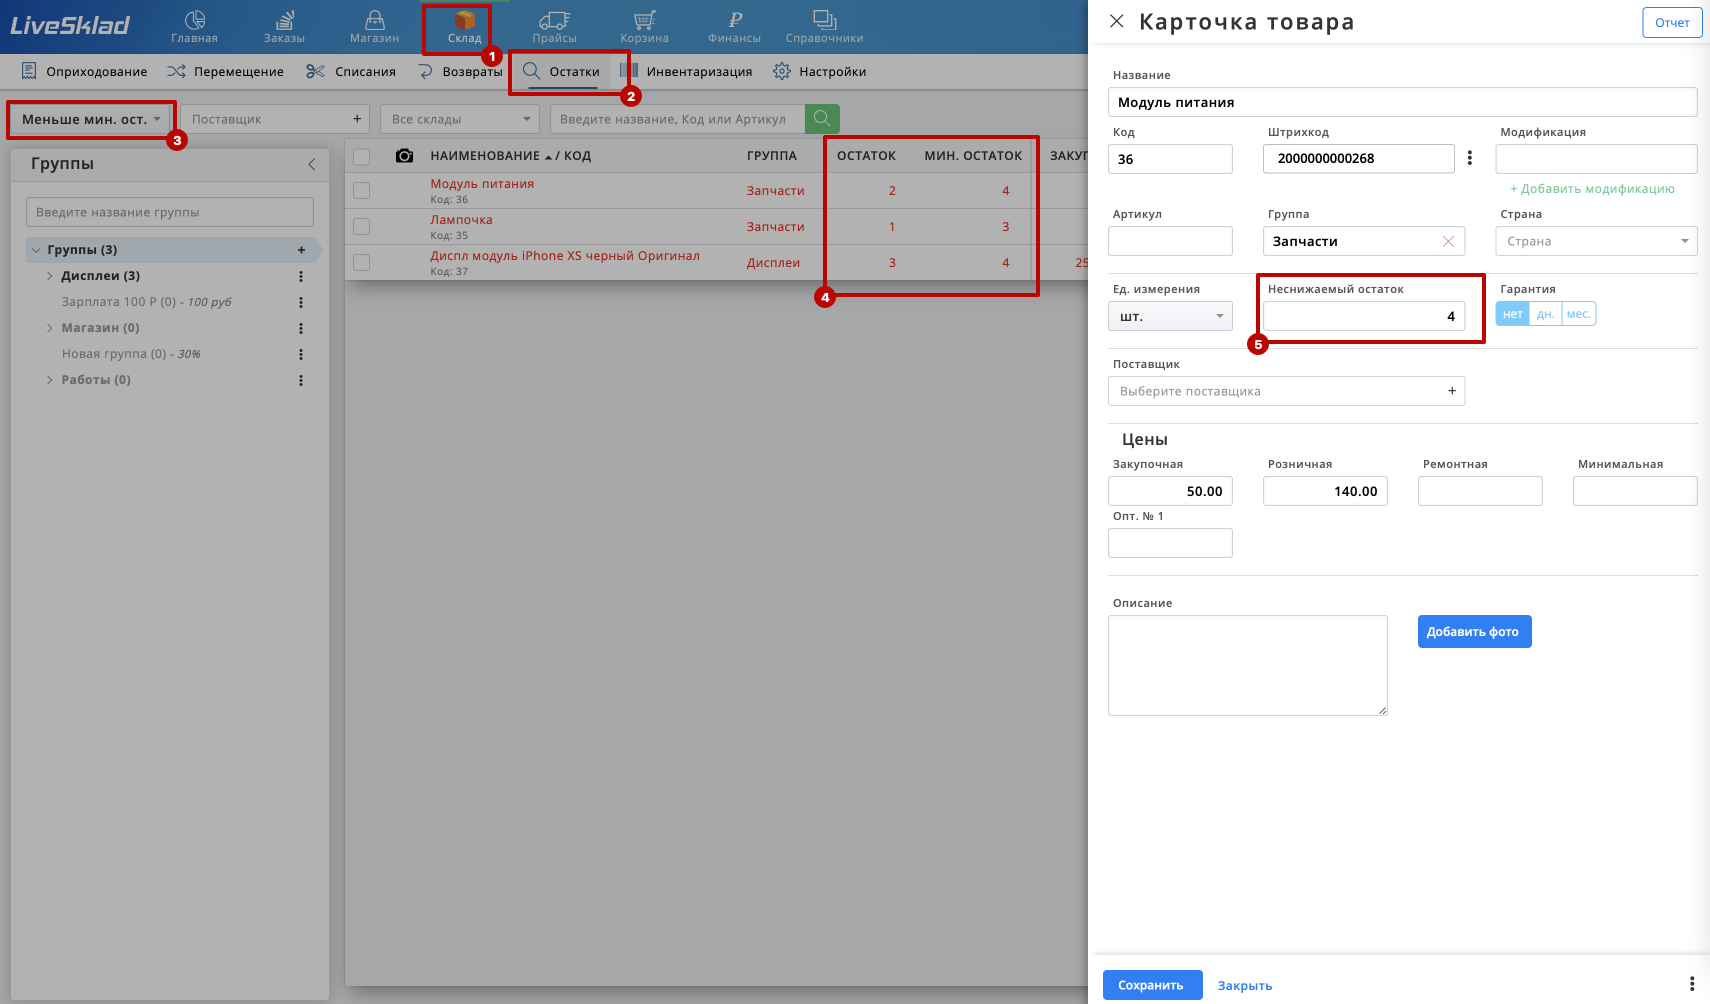
Task: Set warranty unit to дн.
Action: [1545, 314]
